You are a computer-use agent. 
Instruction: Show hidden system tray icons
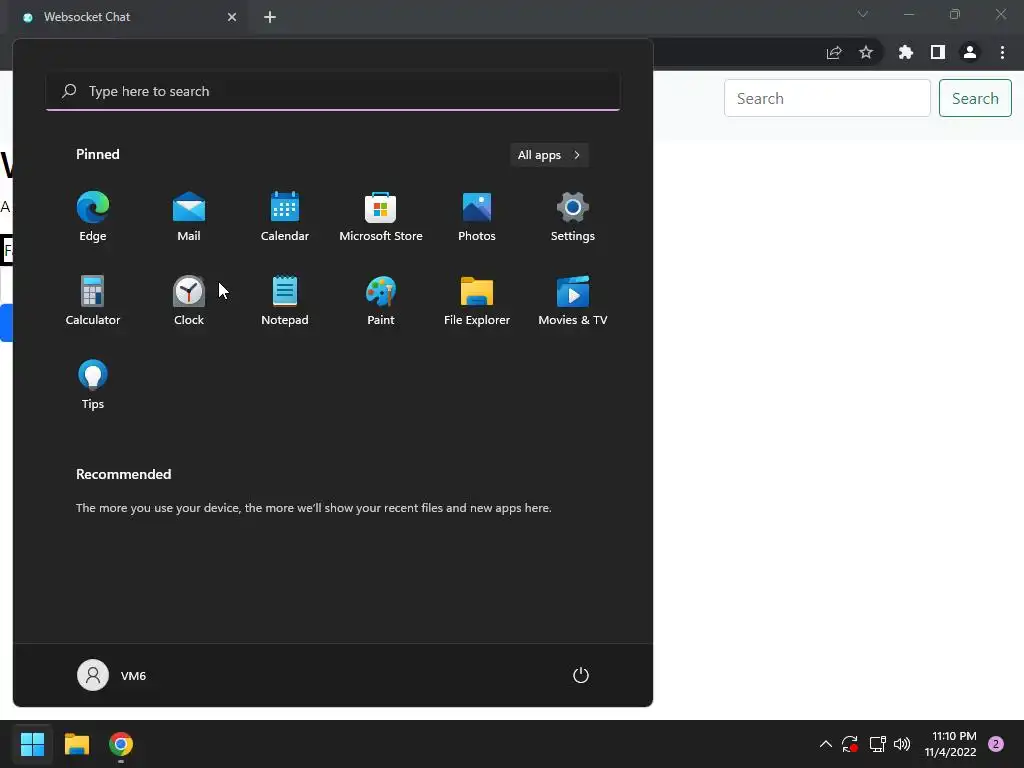[x=825, y=744]
